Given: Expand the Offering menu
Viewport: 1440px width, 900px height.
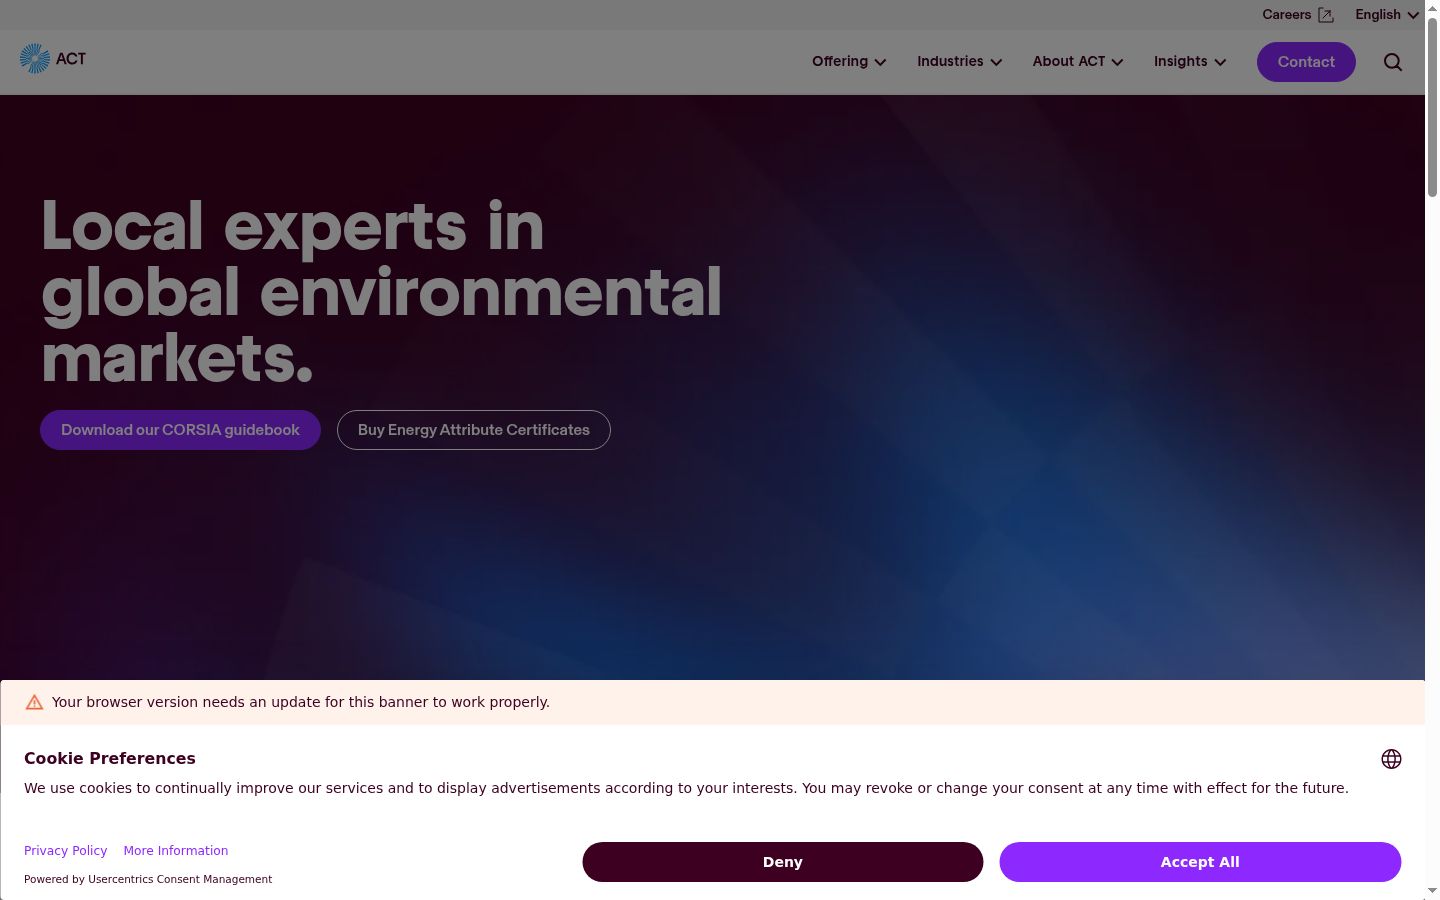Looking at the screenshot, I should (x=849, y=62).
